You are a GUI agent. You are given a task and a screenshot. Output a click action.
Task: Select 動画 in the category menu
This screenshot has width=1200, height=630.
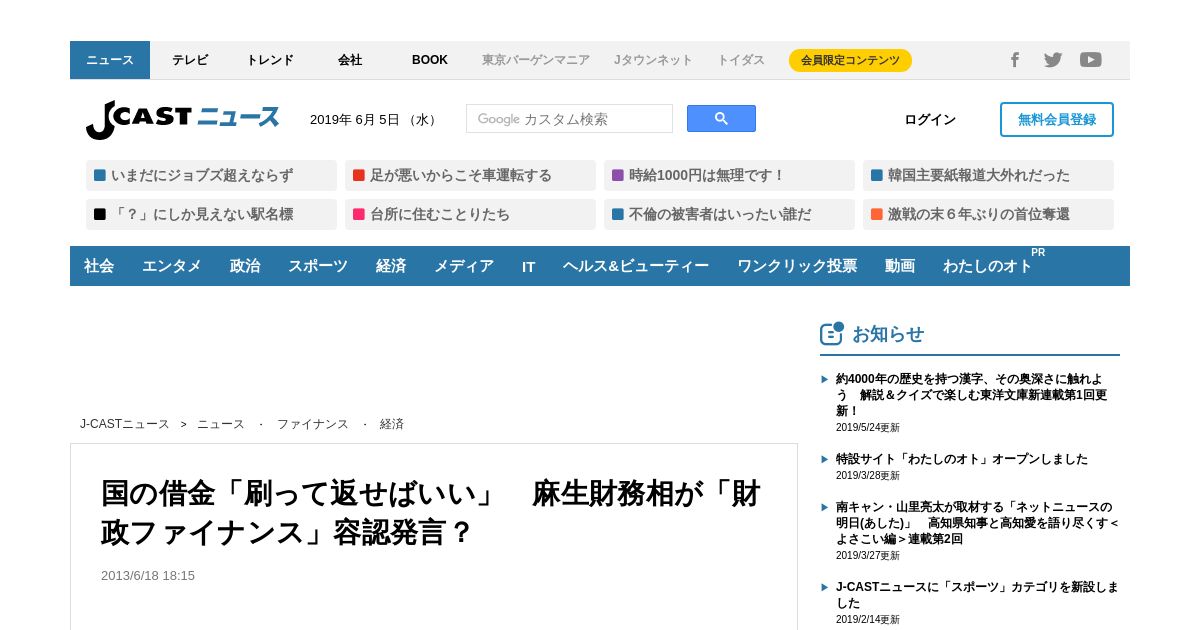coord(900,266)
